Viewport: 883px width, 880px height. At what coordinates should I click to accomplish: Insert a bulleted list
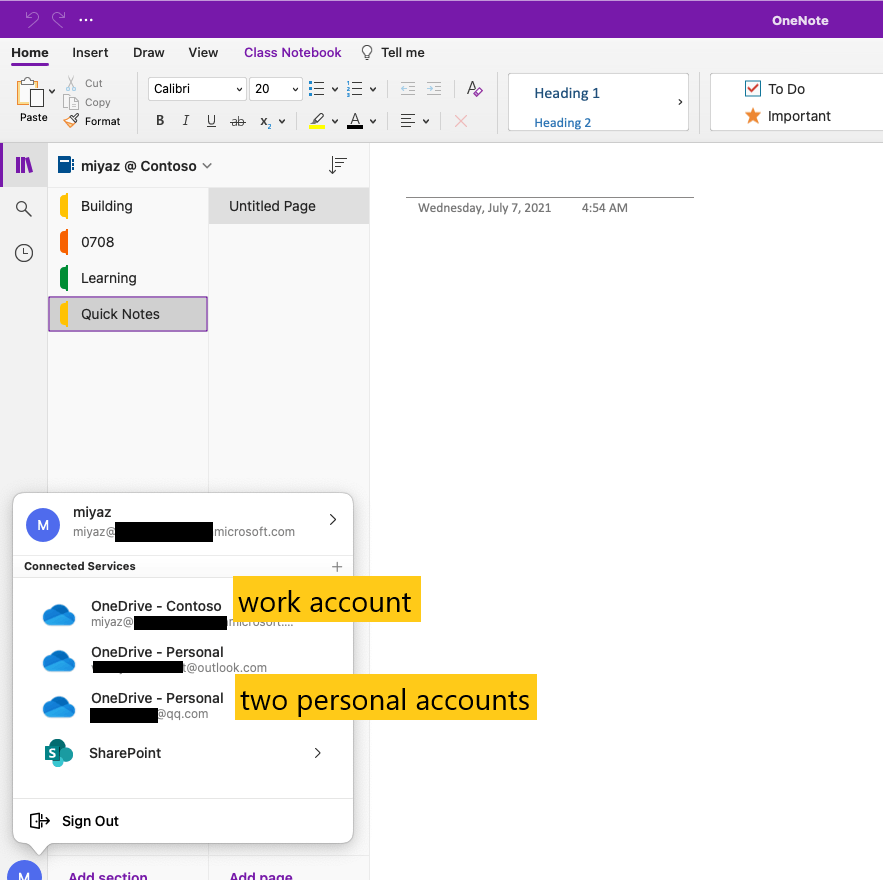coord(316,89)
